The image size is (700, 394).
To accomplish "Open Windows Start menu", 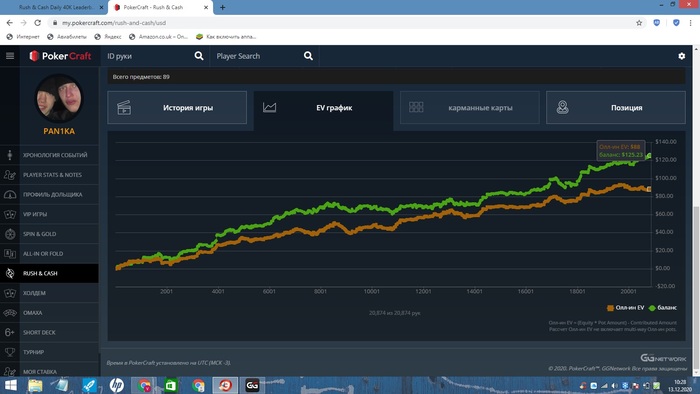I will [x=10, y=385].
